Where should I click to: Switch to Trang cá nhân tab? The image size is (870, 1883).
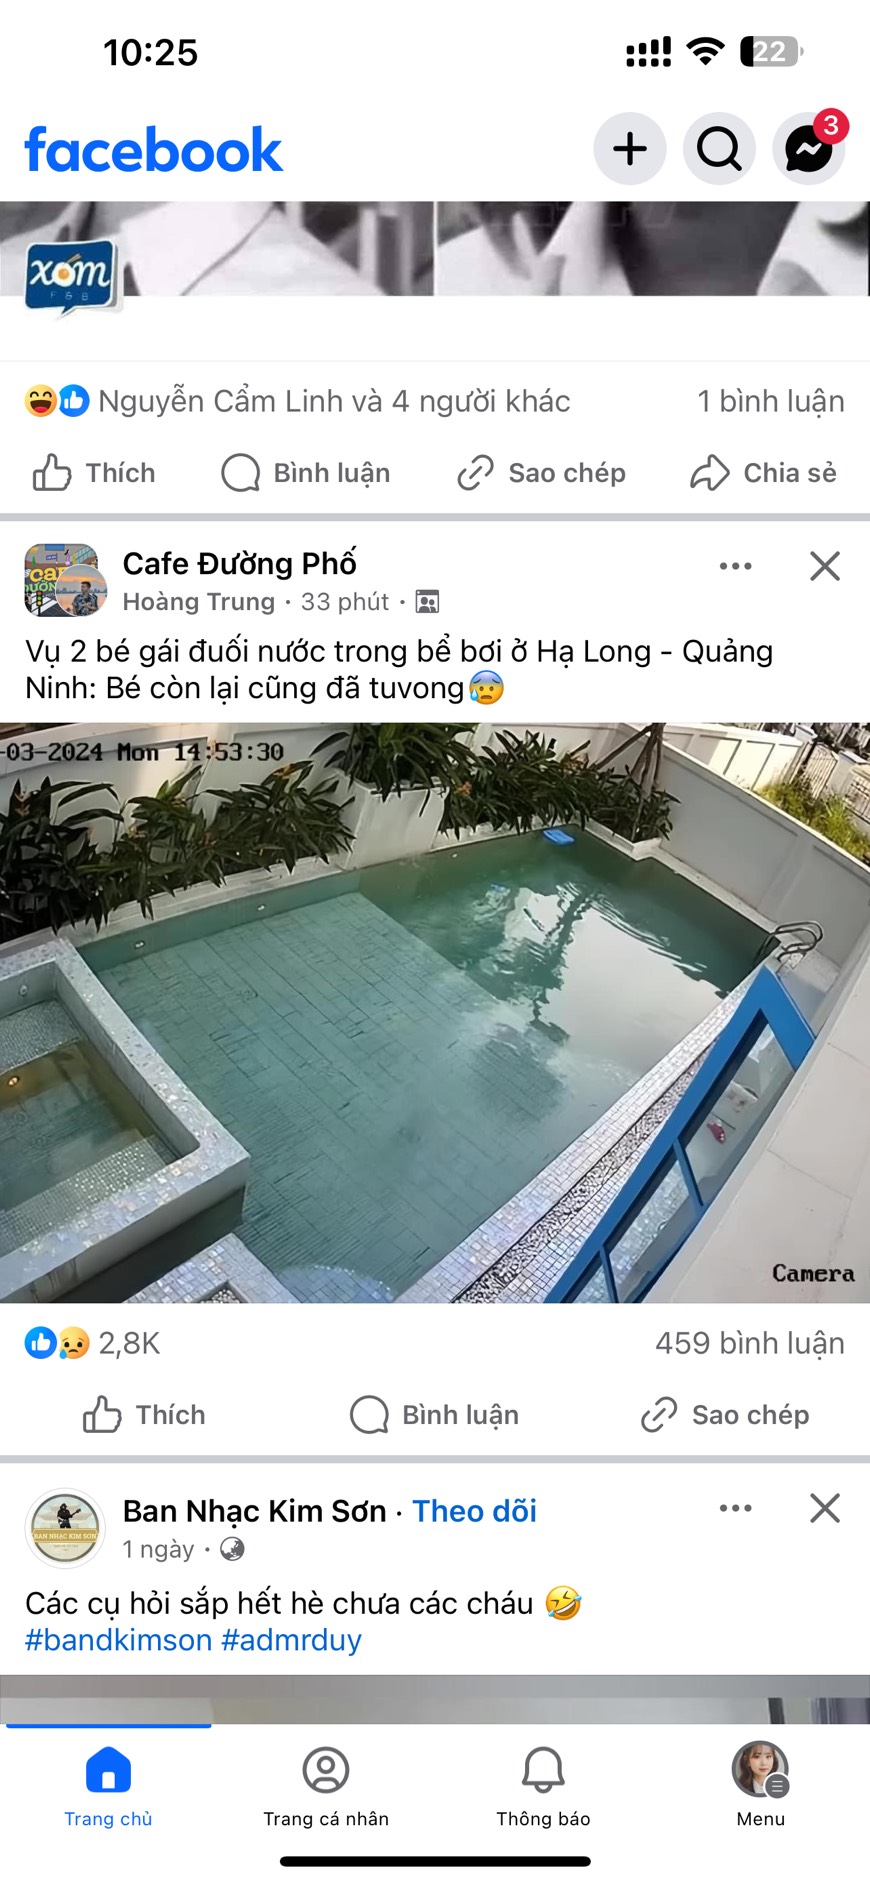pos(326,1787)
